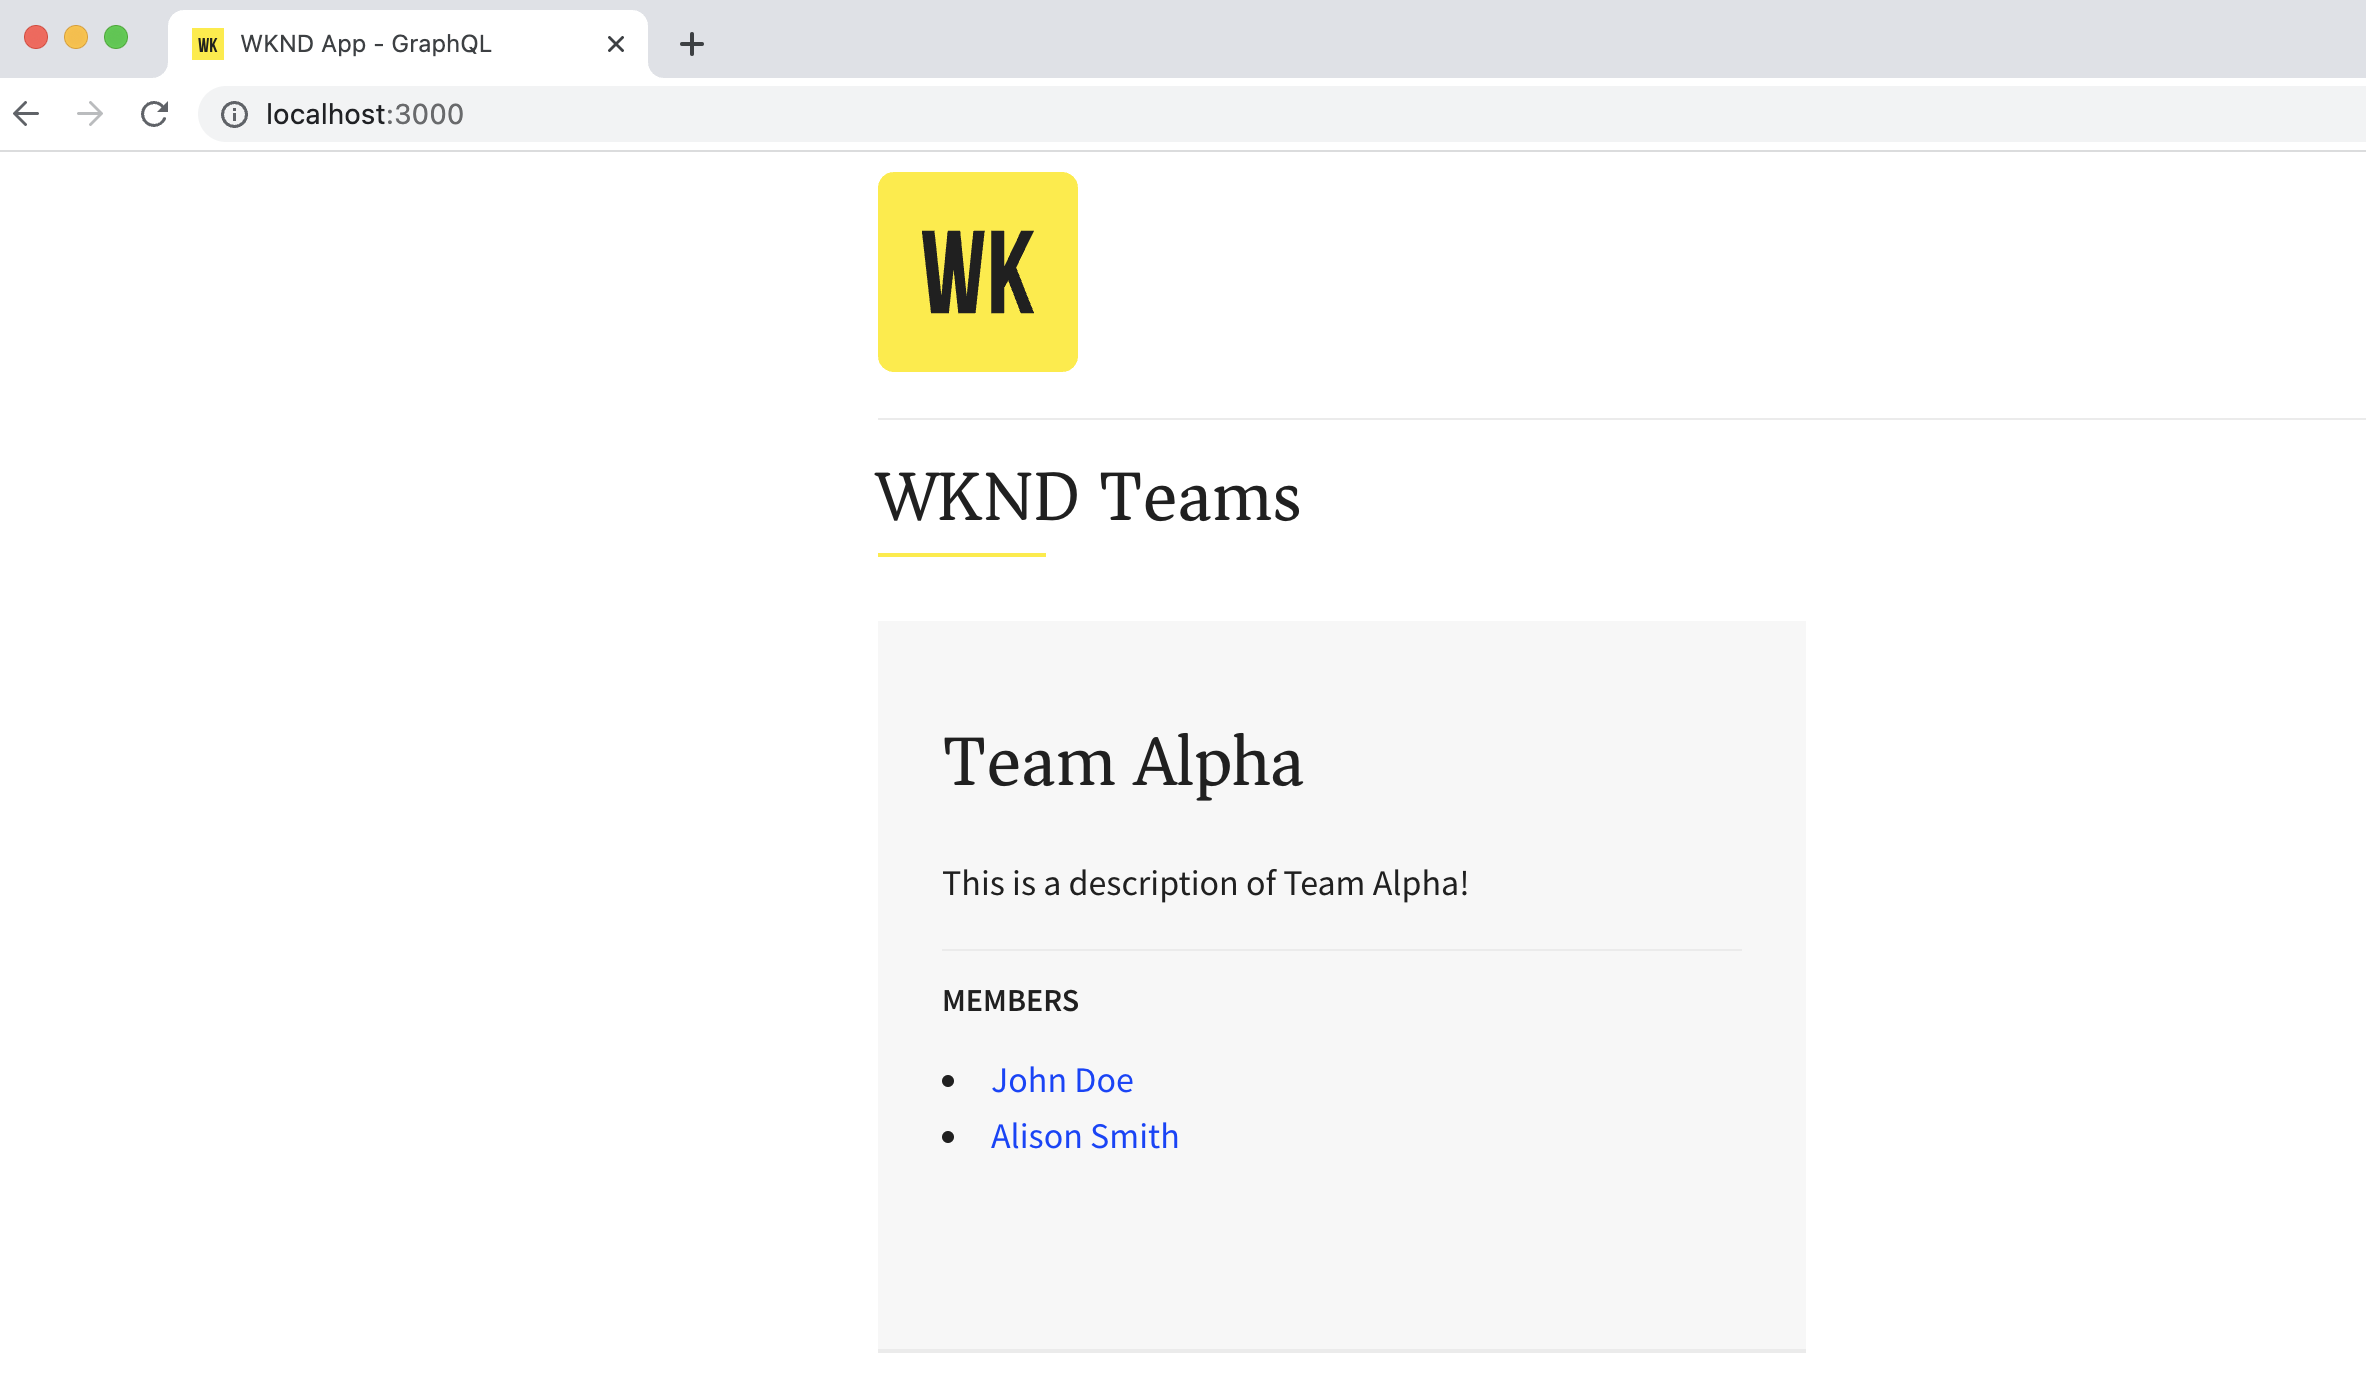Toggle the browser tab favicon
This screenshot has width=2366, height=1392.
pyautogui.click(x=209, y=43)
